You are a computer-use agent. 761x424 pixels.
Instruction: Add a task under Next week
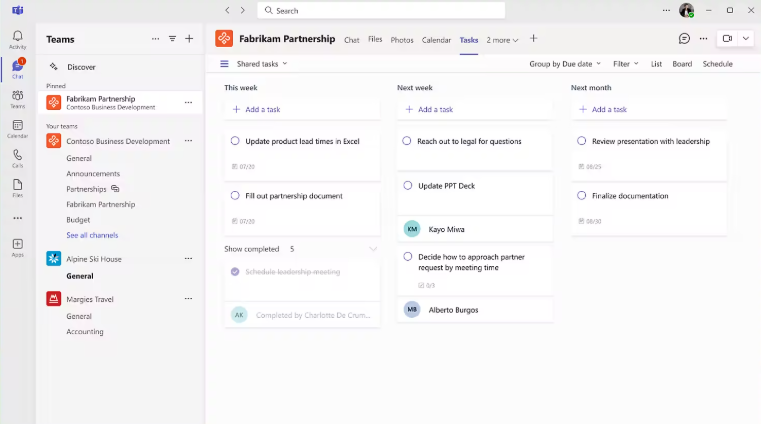click(475, 109)
